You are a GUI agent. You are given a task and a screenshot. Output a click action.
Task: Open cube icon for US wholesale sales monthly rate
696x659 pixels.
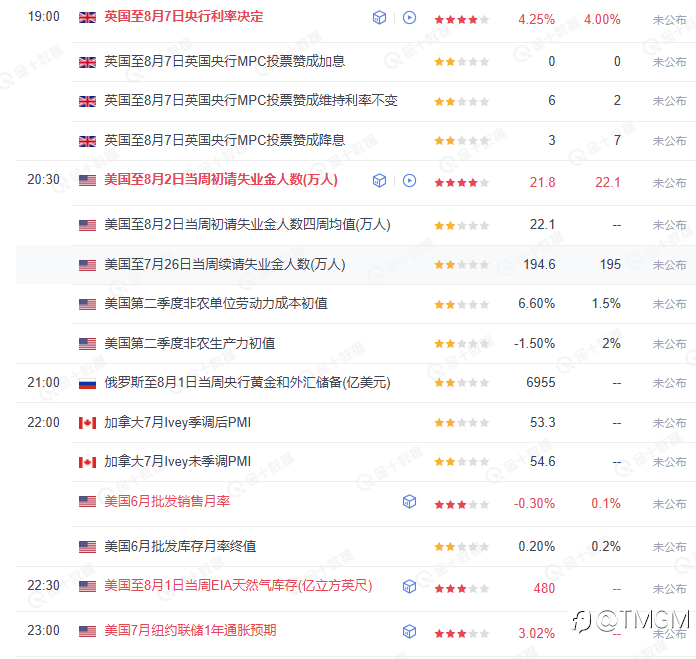coord(409,501)
